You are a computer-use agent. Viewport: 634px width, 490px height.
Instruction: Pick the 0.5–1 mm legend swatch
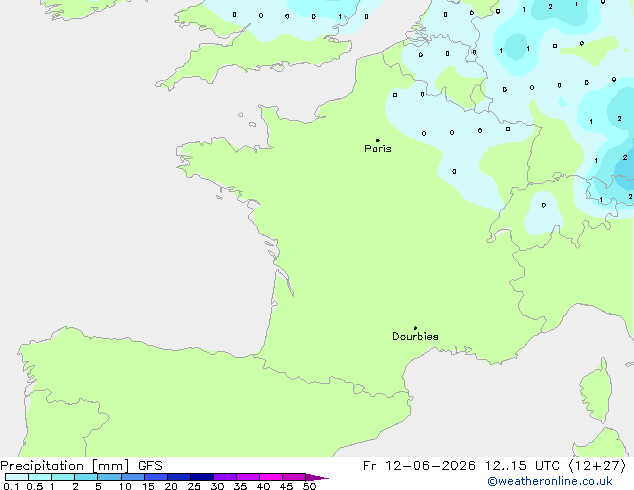40,477
